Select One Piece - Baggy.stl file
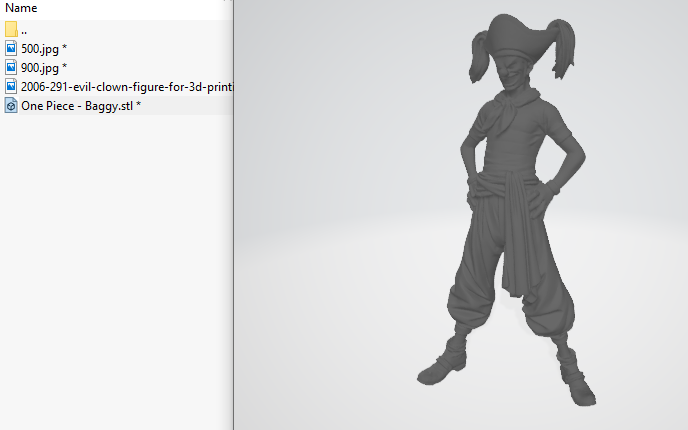The height and width of the screenshot is (430, 688). coord(81,106)
